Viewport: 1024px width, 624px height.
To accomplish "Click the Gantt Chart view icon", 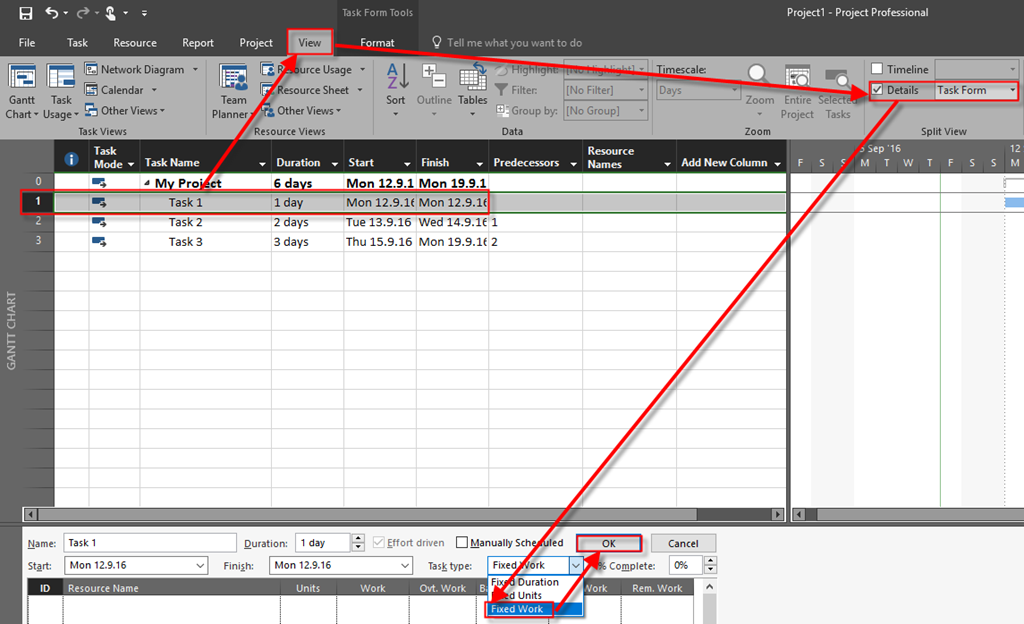I will 22,78.
